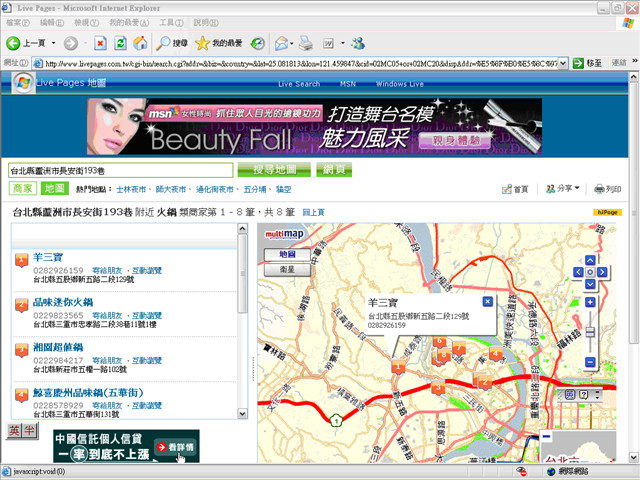Click map marker number 1
Image resolution: width=640 pixels, height=480 pixels.
[x=398, y=367]
